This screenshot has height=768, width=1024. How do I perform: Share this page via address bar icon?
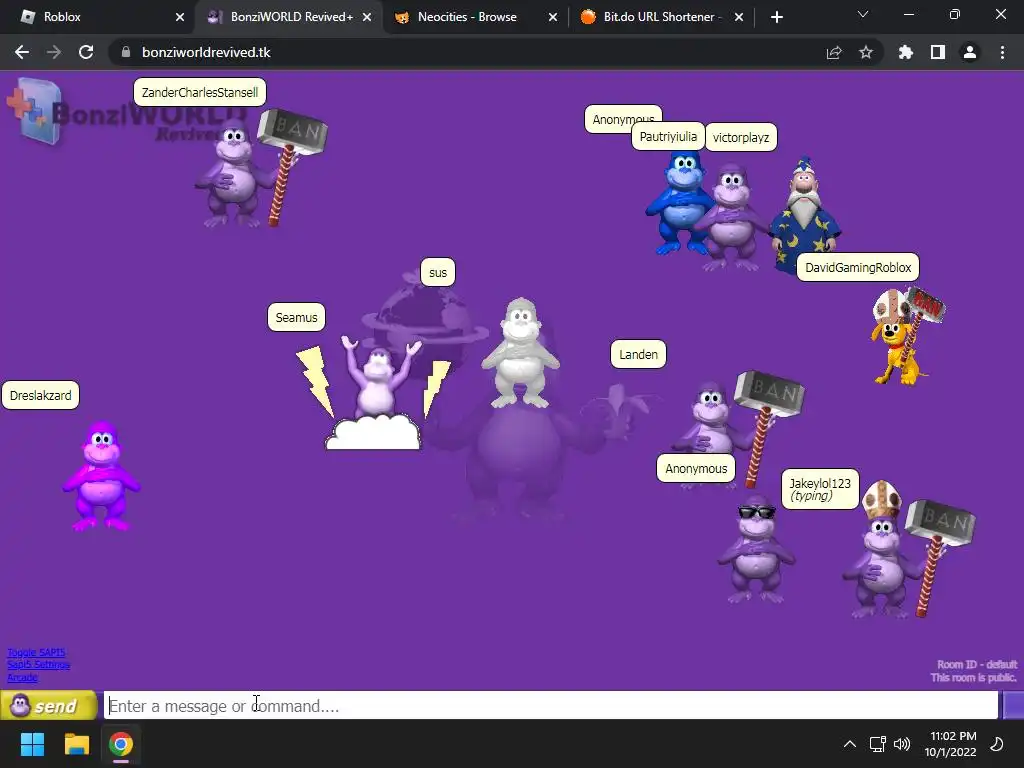coord(834,52)
